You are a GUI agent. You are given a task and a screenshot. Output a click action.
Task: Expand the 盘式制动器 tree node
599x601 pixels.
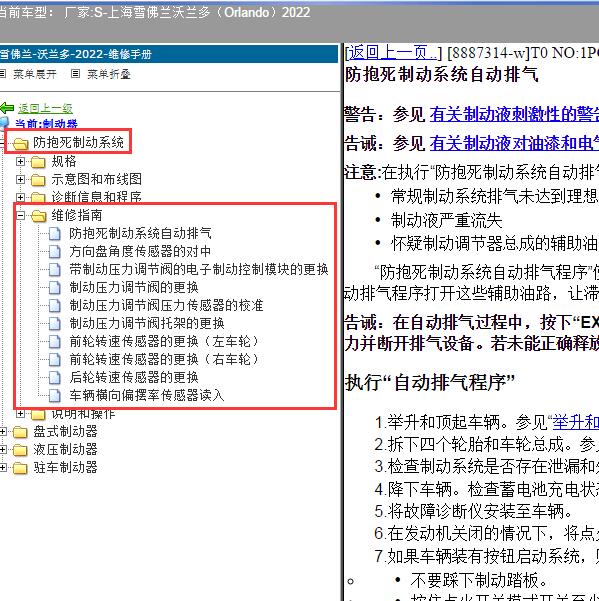pyautogui.click(x=3, y=432)
